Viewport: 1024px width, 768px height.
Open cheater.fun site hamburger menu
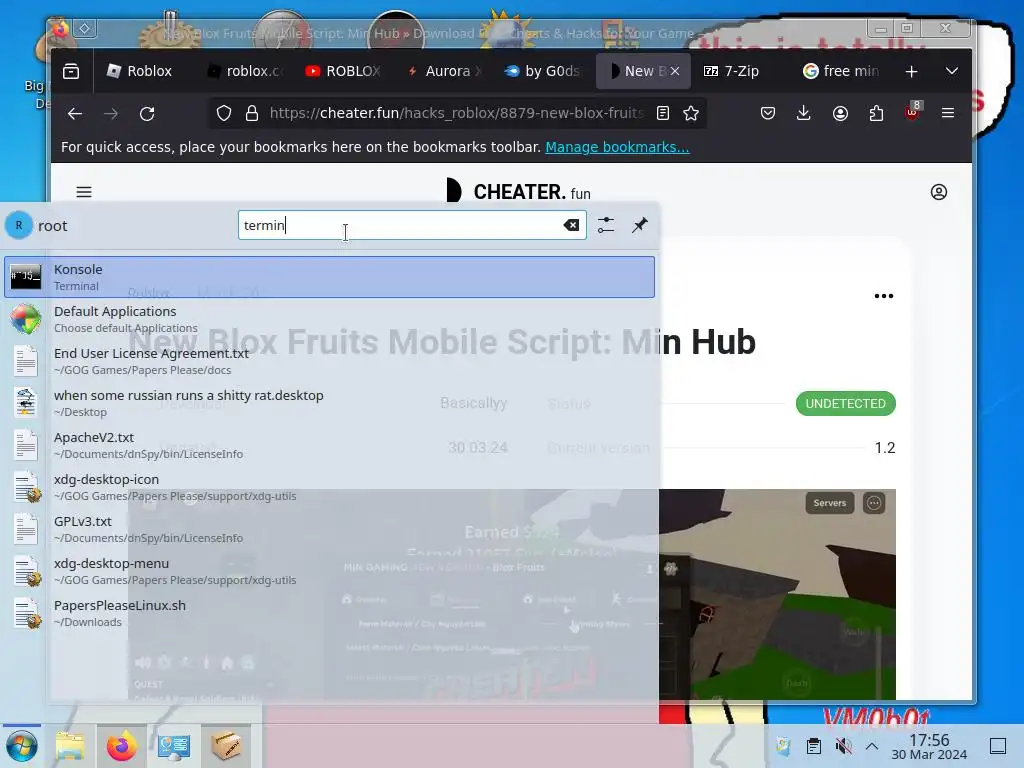tap(84, 192)
